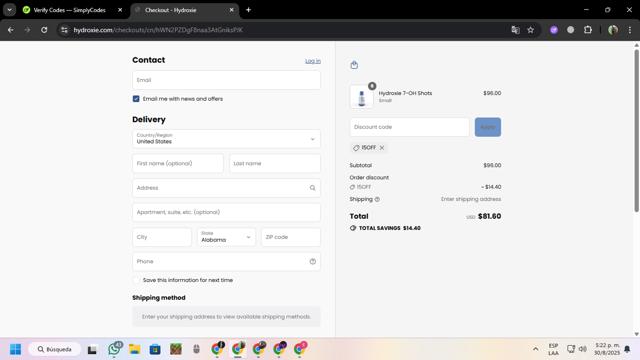
Task: Focus First name (optional) field
Action: [x=178, y=163]
